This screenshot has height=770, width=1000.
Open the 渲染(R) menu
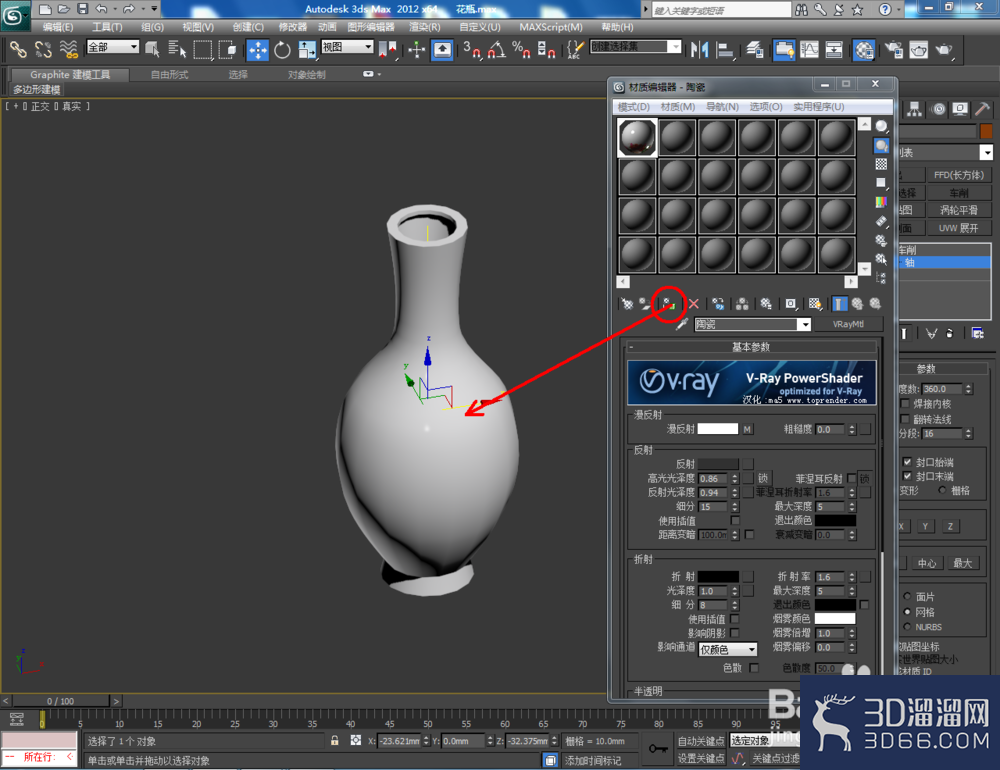click(425, 27)
